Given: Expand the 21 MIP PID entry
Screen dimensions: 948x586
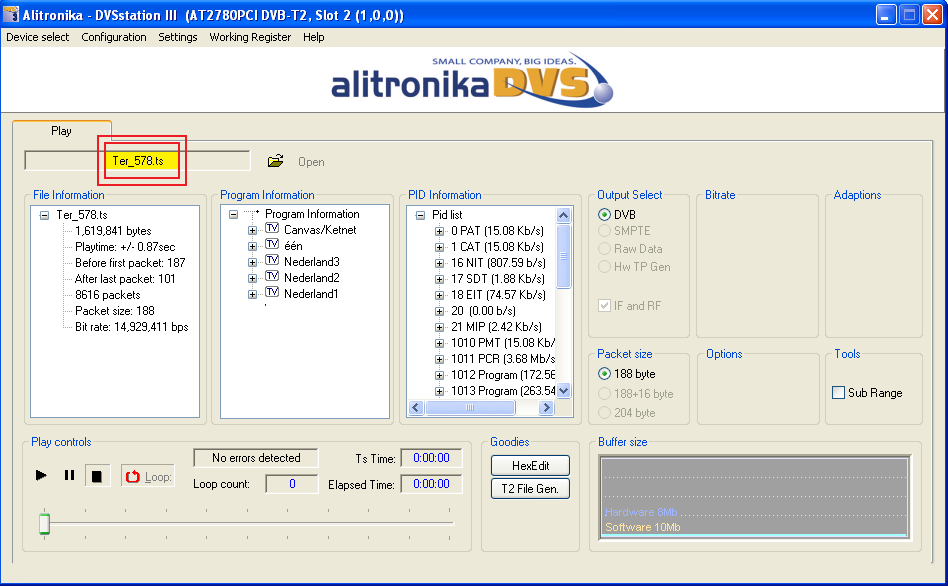Looking at the screenshot, I should [440, 327].
